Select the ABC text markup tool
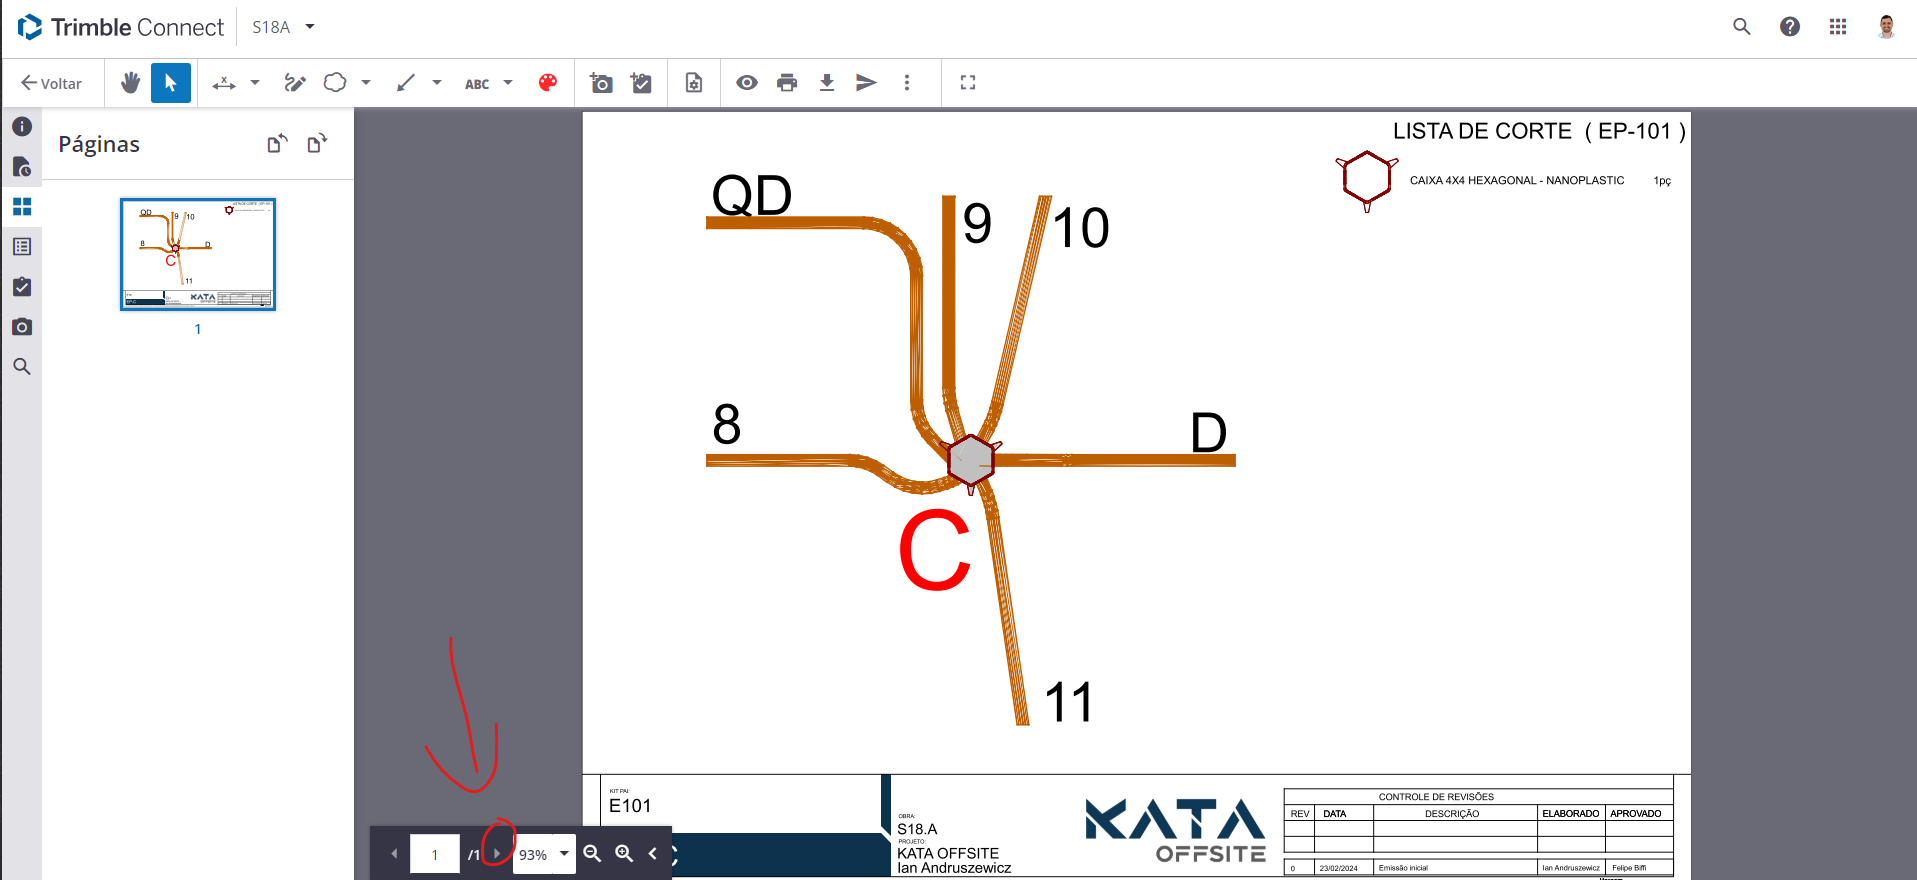Screen dimensions: 1917x880 coord(477,84)
